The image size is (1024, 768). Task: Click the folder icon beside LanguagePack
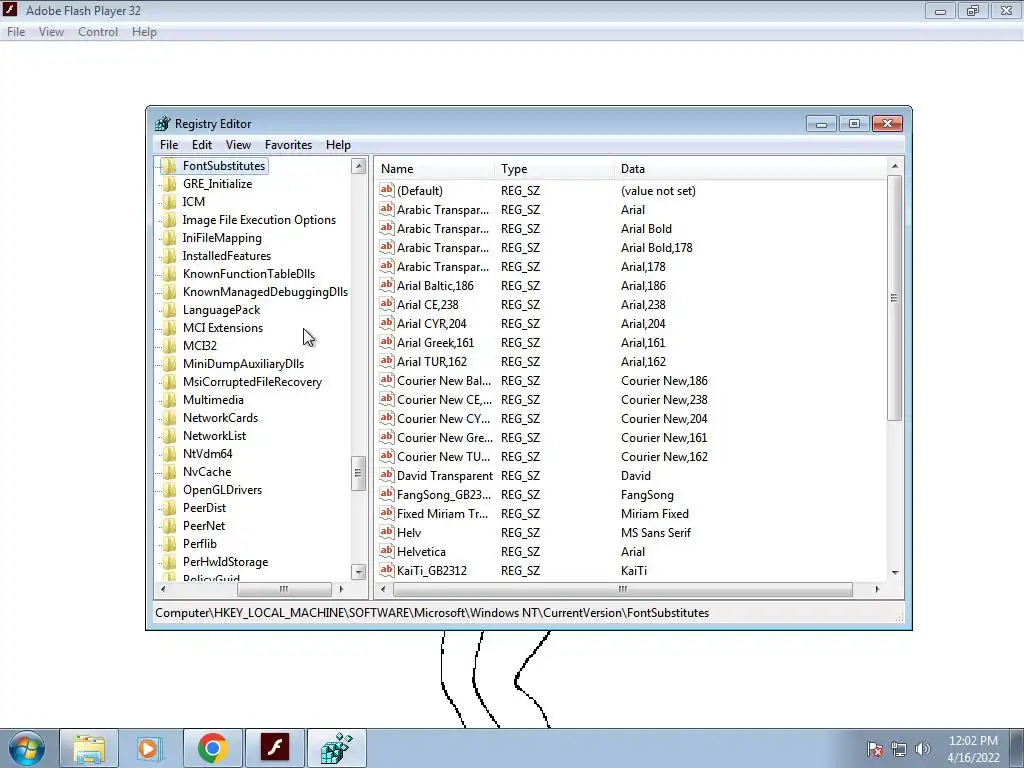click(169, 310)
